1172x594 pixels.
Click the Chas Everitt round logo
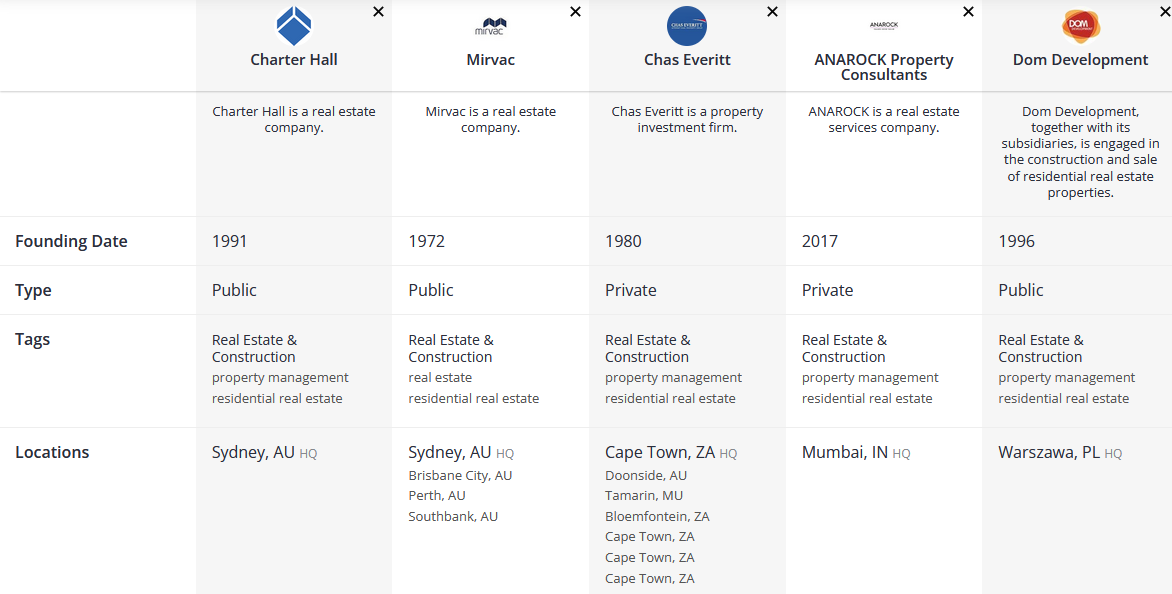pyautogui.click(x=687, y=26)
